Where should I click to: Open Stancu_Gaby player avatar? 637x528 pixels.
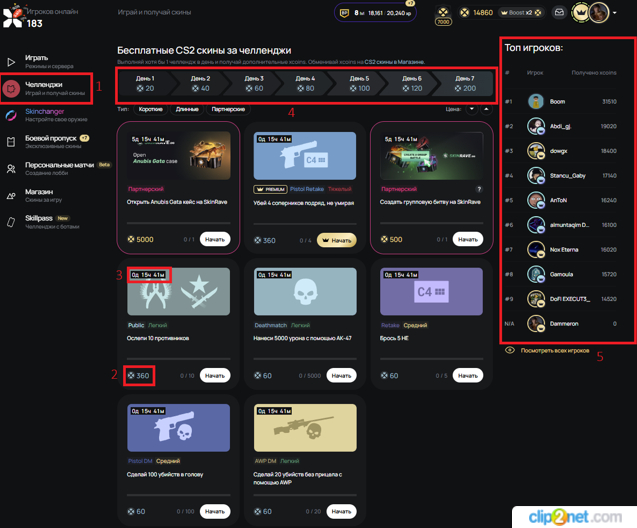(x=536, y=175)
